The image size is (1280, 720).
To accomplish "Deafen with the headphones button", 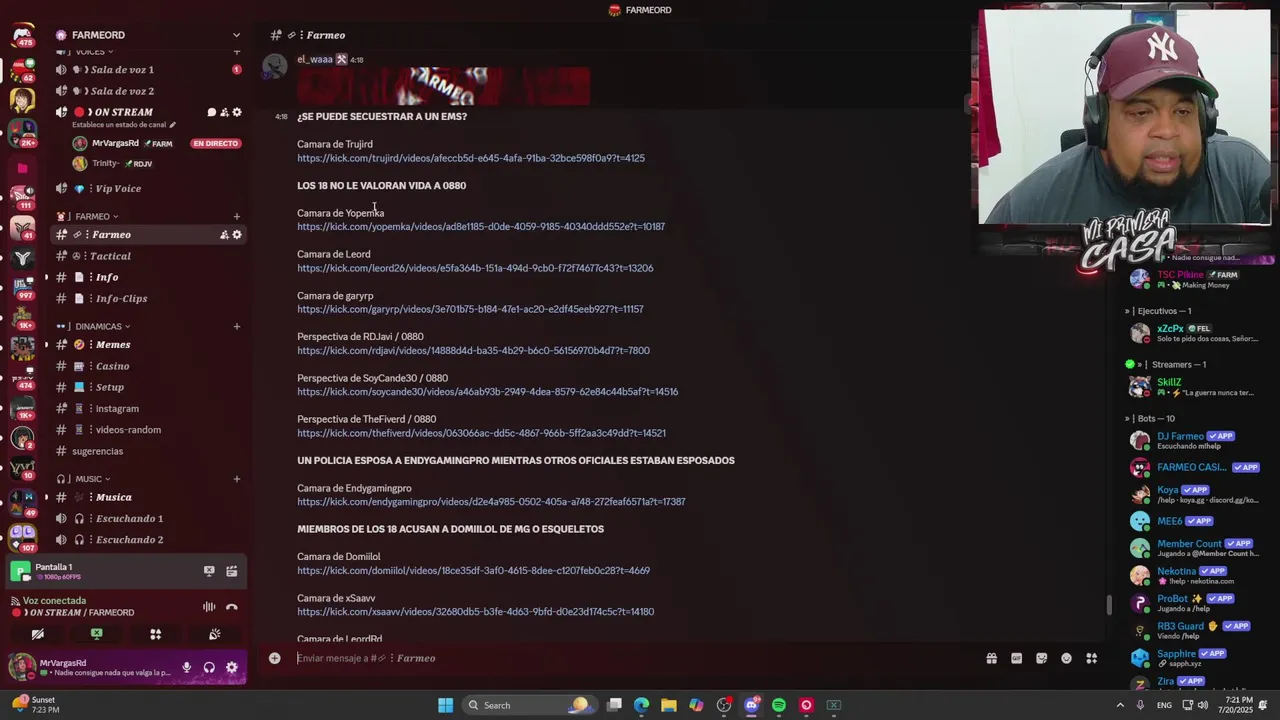I will [209, 667].
